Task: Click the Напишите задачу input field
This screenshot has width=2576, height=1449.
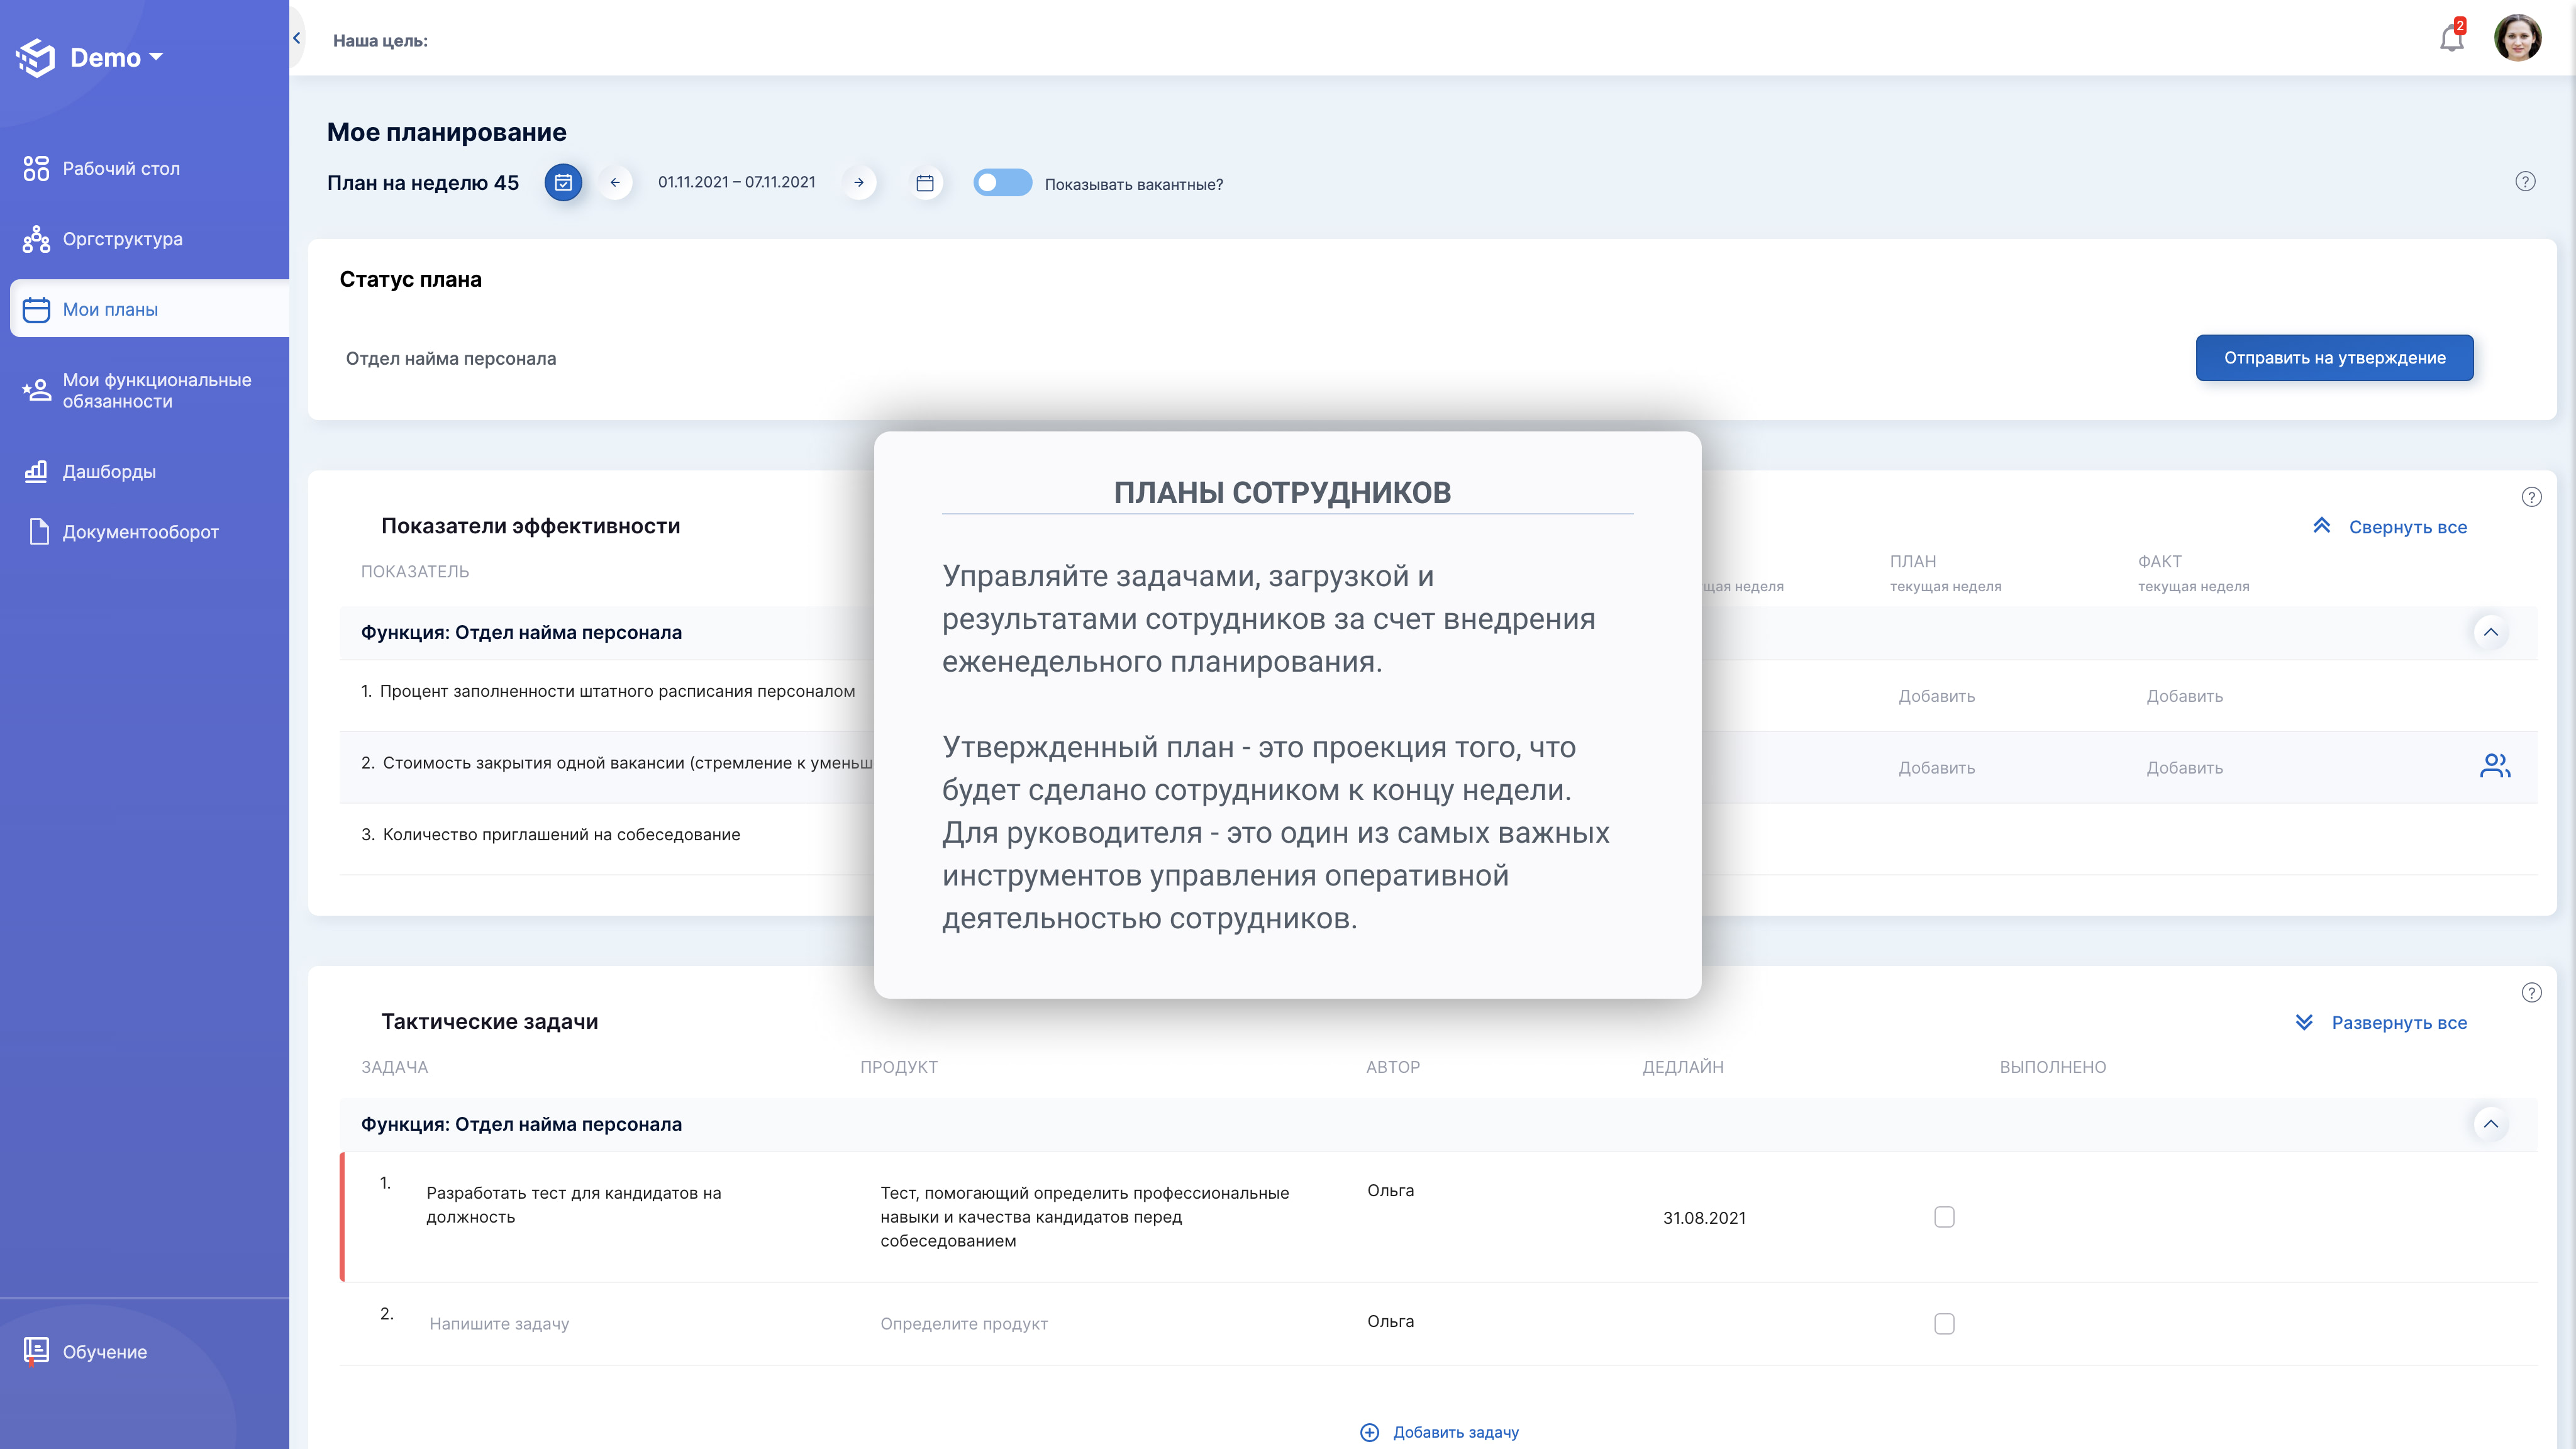Action: coord(499,1324)
